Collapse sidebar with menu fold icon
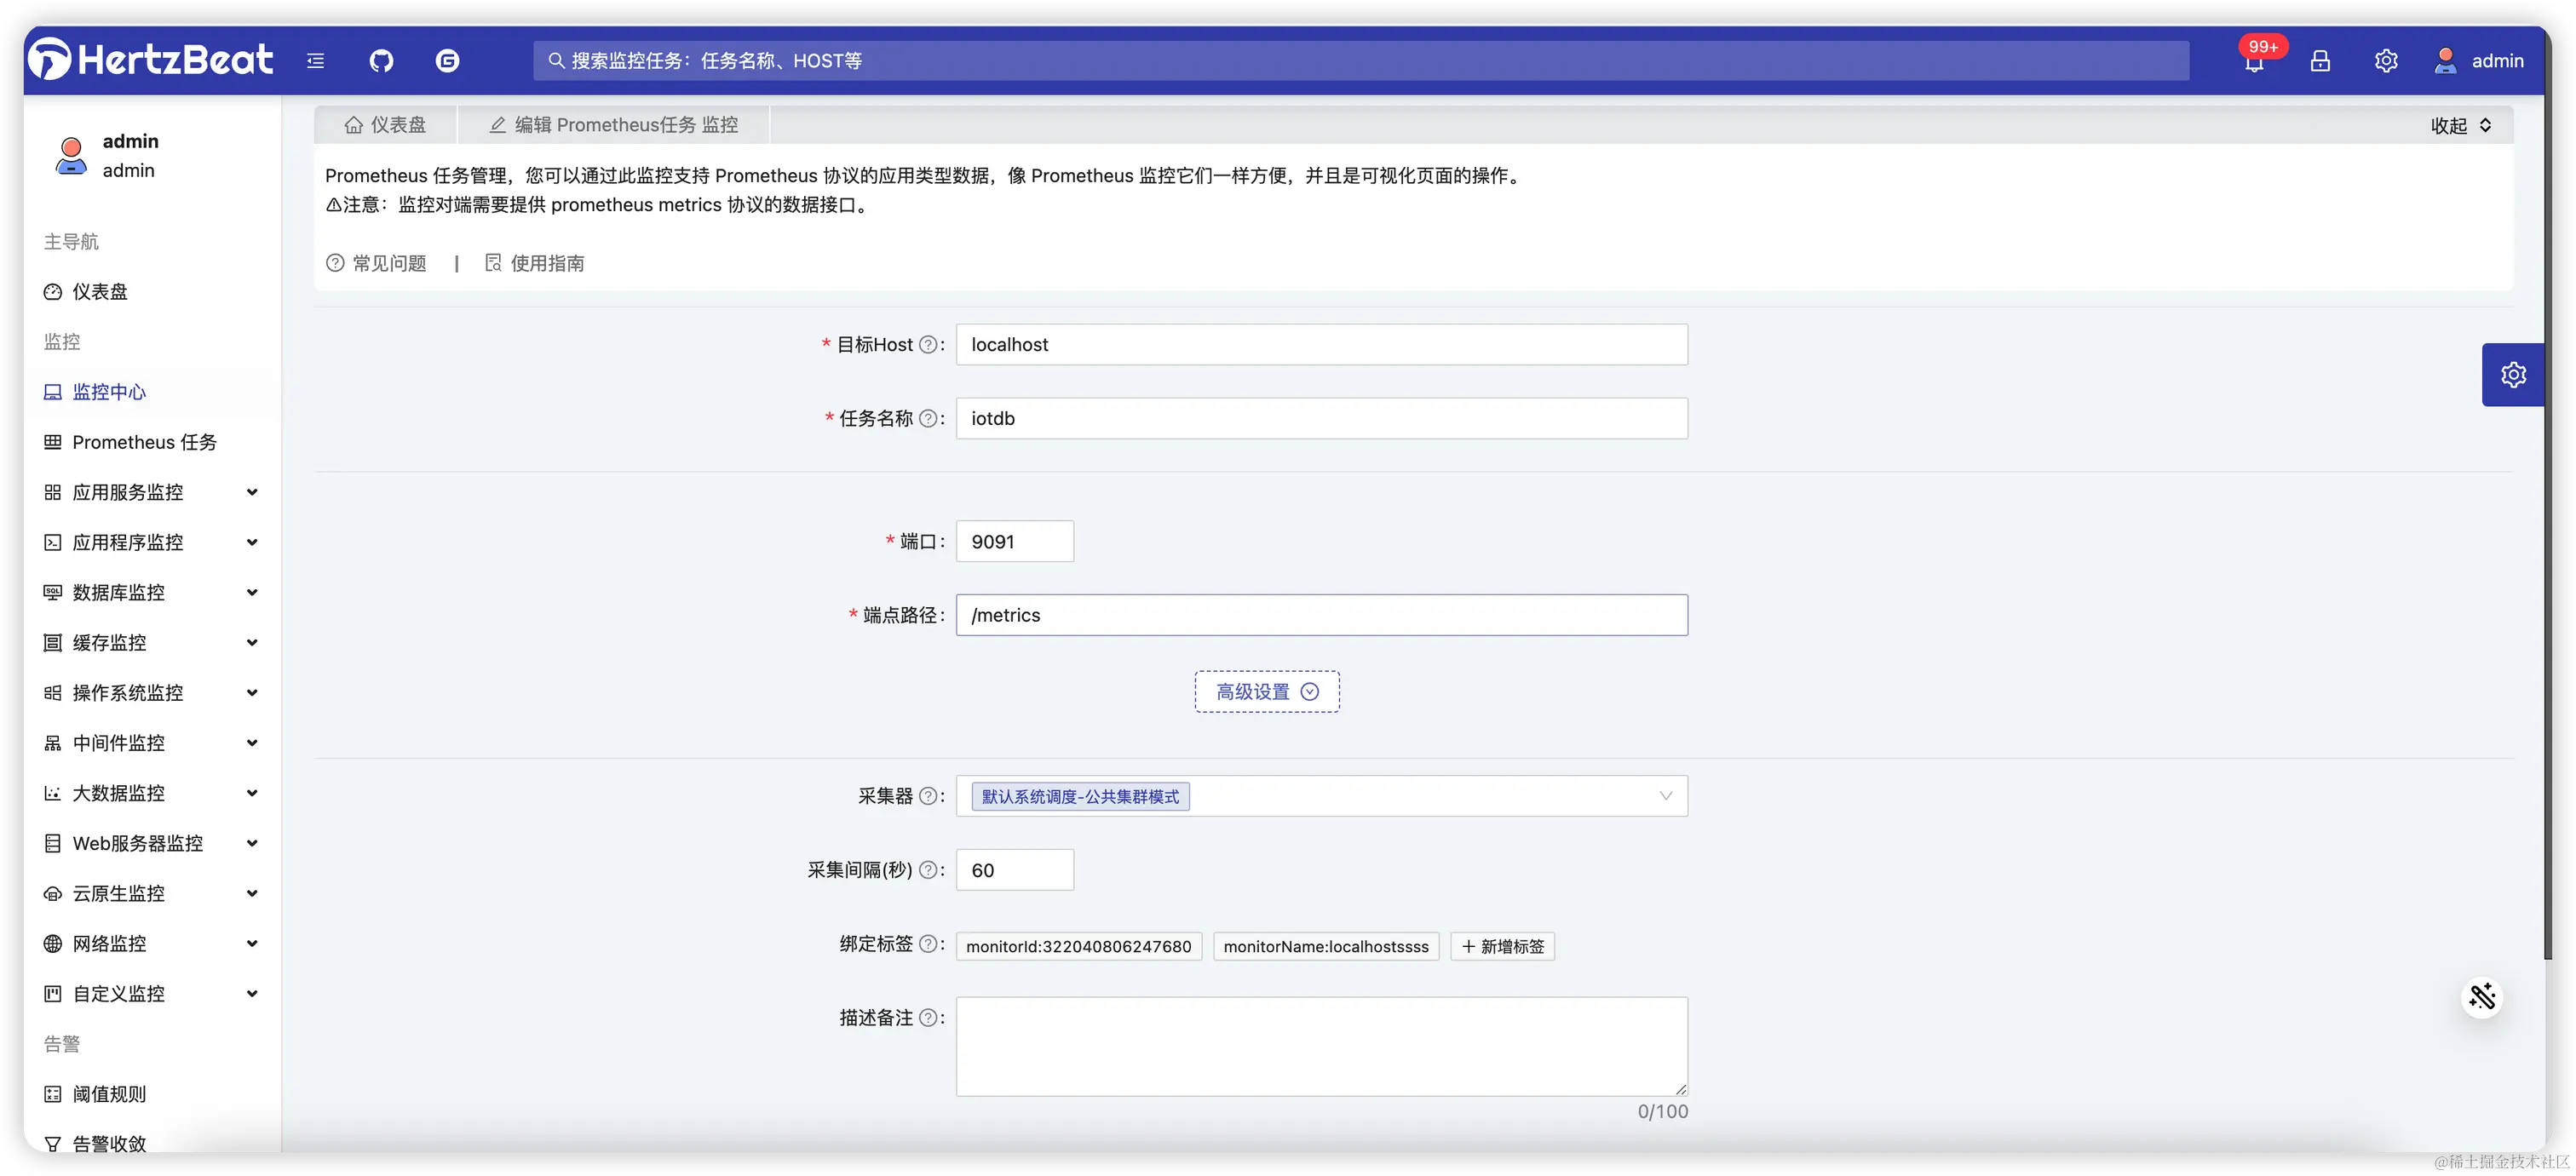 315,61
